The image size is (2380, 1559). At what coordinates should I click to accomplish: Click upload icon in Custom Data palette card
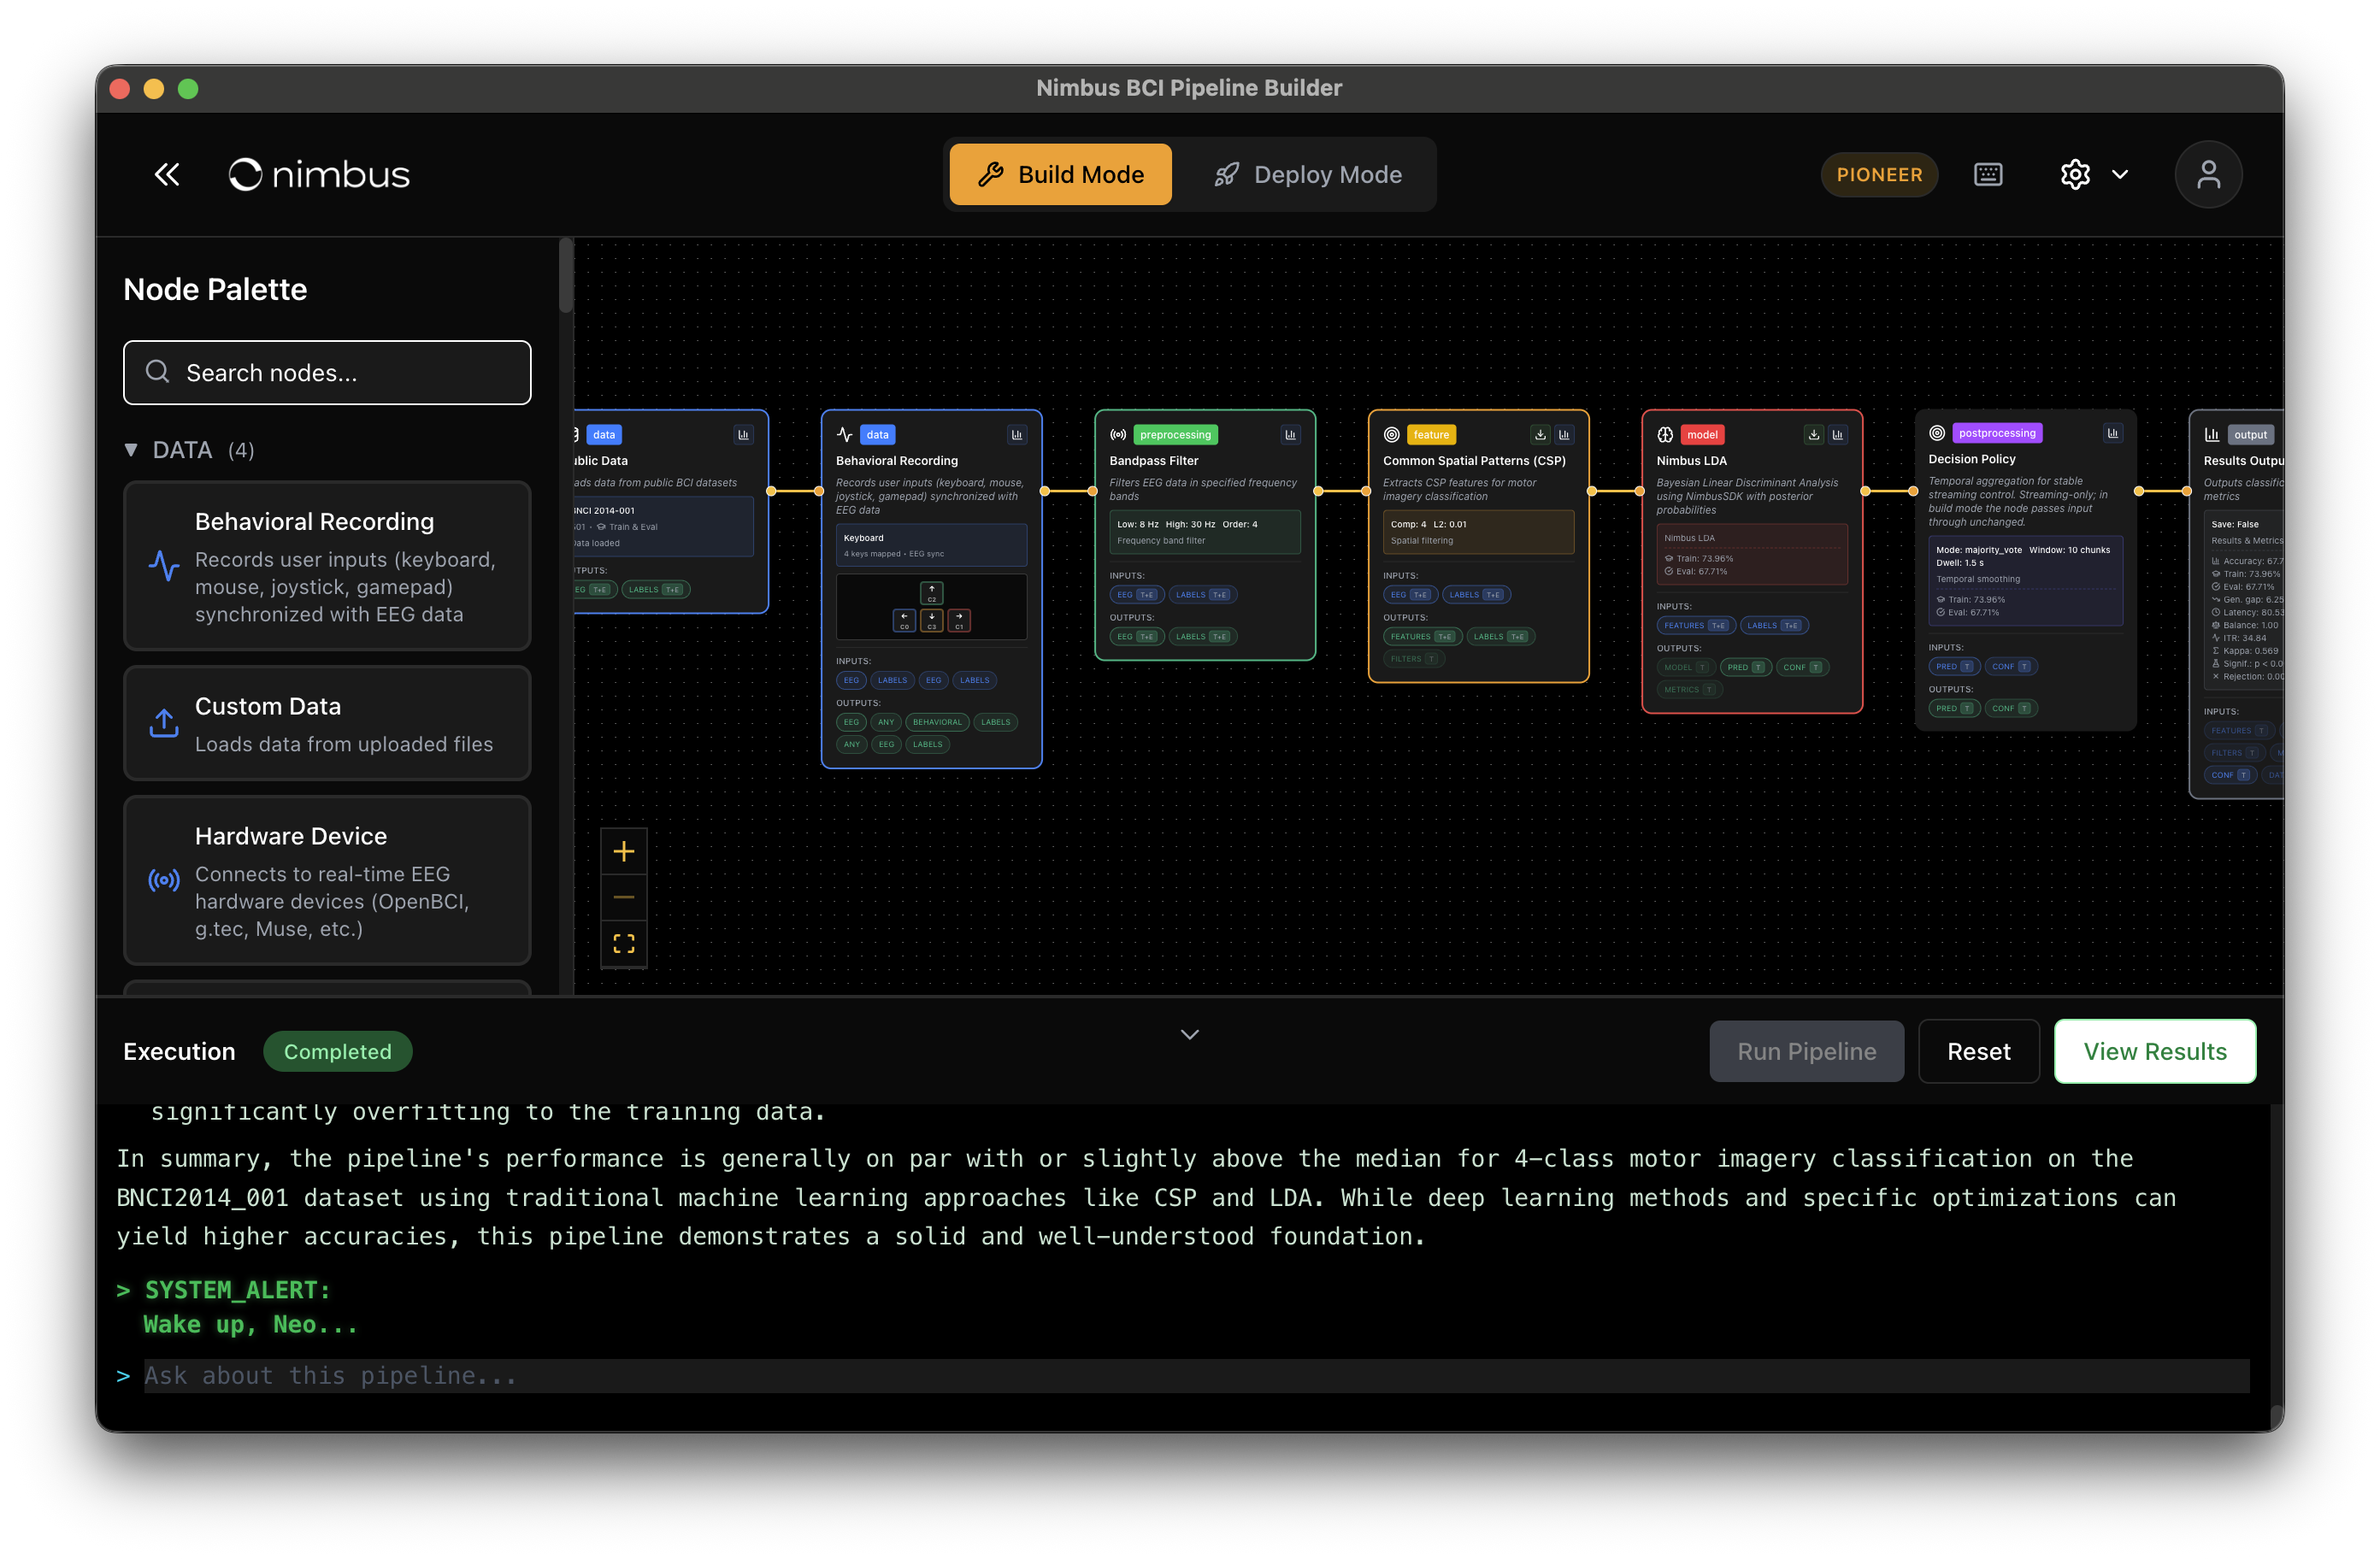(164, 723)
